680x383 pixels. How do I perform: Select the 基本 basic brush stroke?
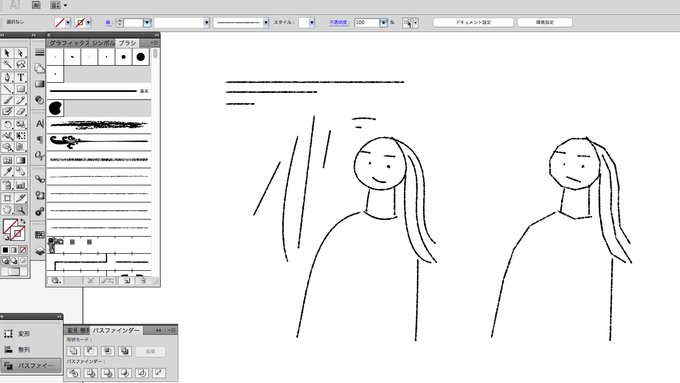point(99,91)
